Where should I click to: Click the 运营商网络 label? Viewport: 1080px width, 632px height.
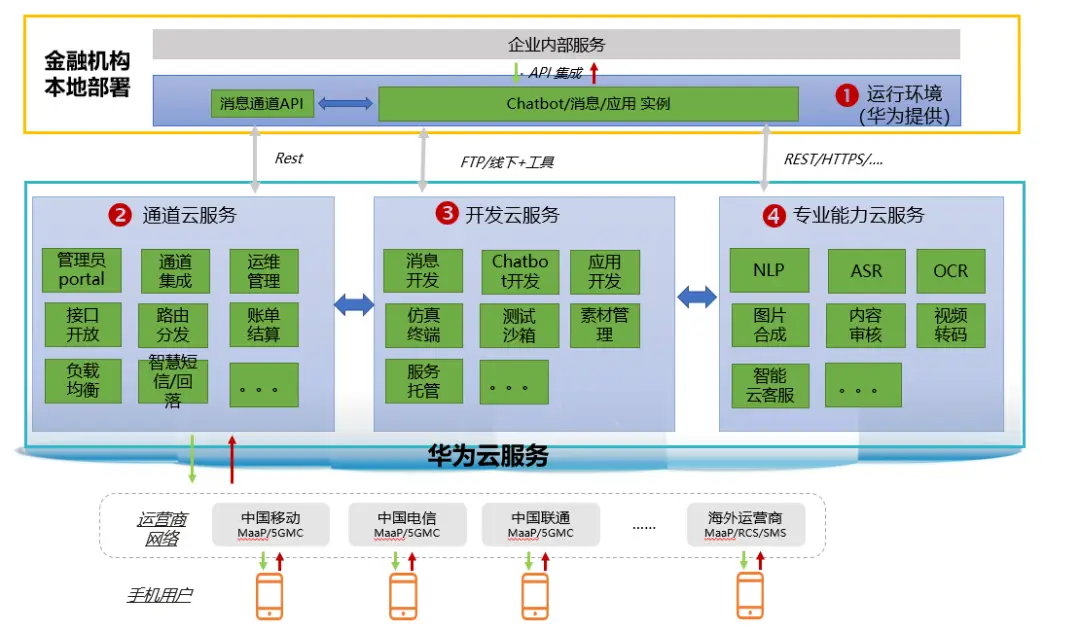(162, 529)
